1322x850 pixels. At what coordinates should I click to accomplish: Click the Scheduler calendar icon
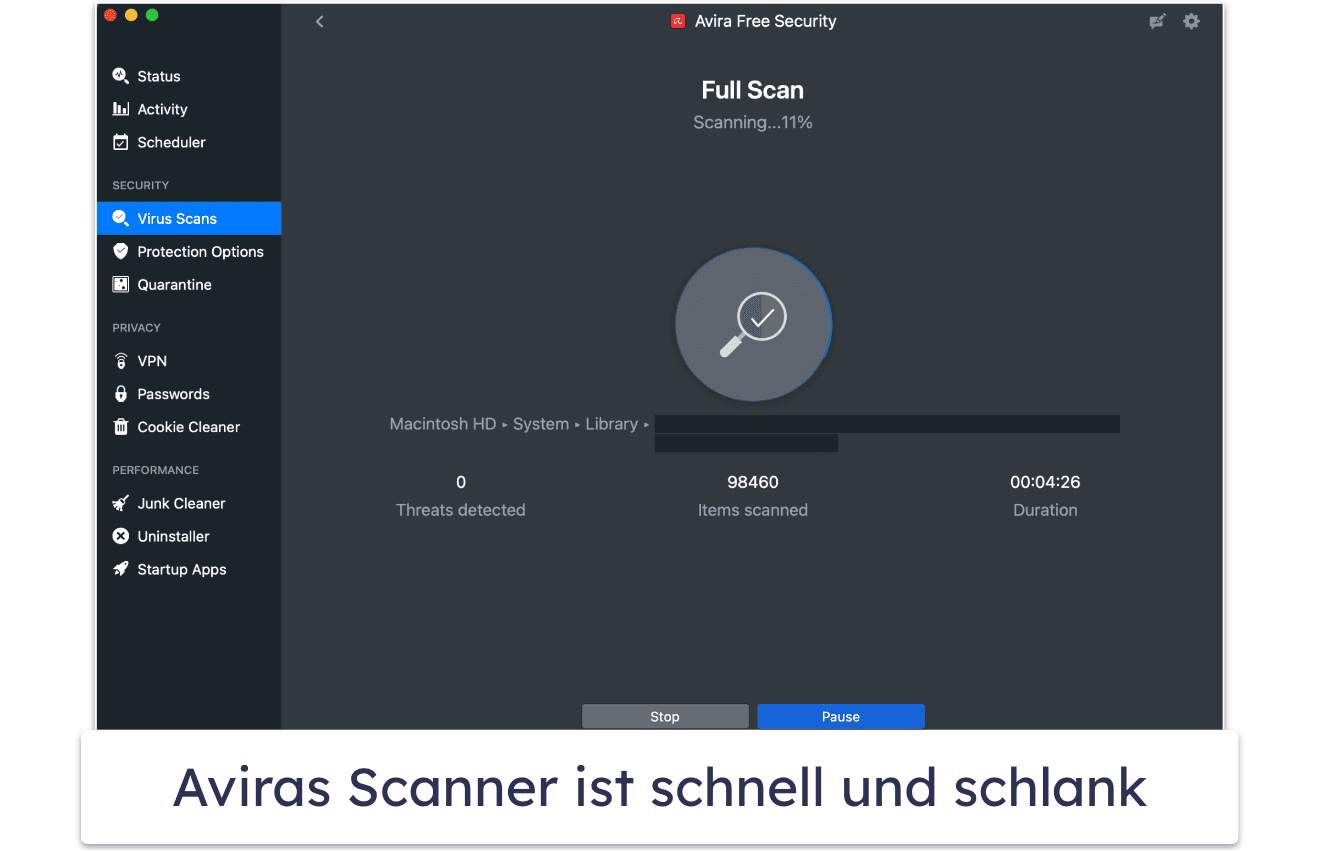pos(120,142)
